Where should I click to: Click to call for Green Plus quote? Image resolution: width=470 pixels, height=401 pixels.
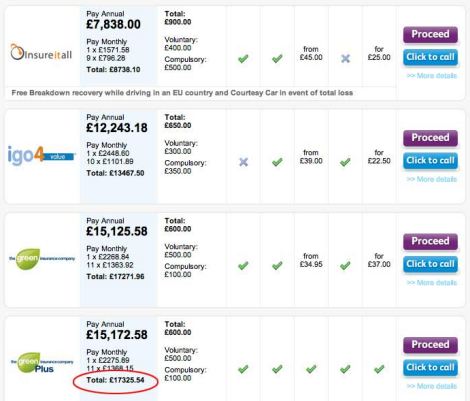pyautogui.click(x=430, y=367)
